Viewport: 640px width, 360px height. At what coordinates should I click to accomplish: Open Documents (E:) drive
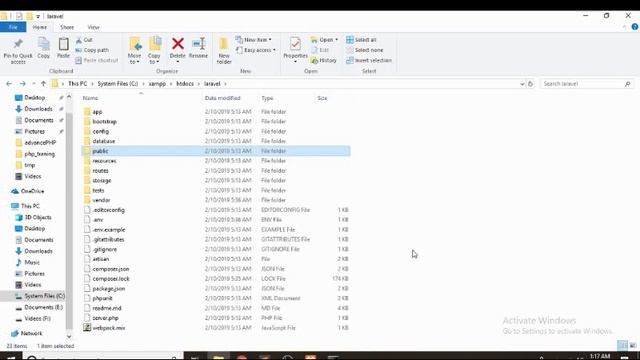[x=39, y=307]
